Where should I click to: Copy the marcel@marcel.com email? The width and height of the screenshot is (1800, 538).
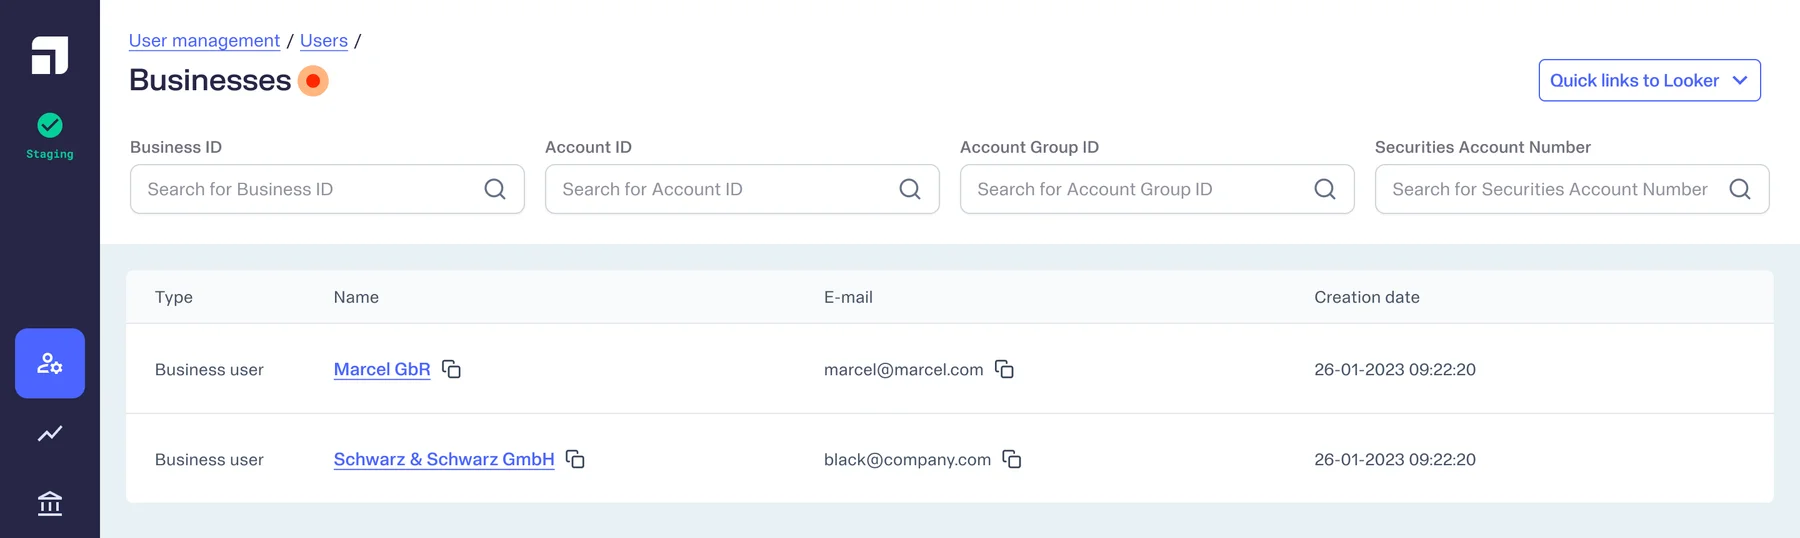tap(1005, 369)
